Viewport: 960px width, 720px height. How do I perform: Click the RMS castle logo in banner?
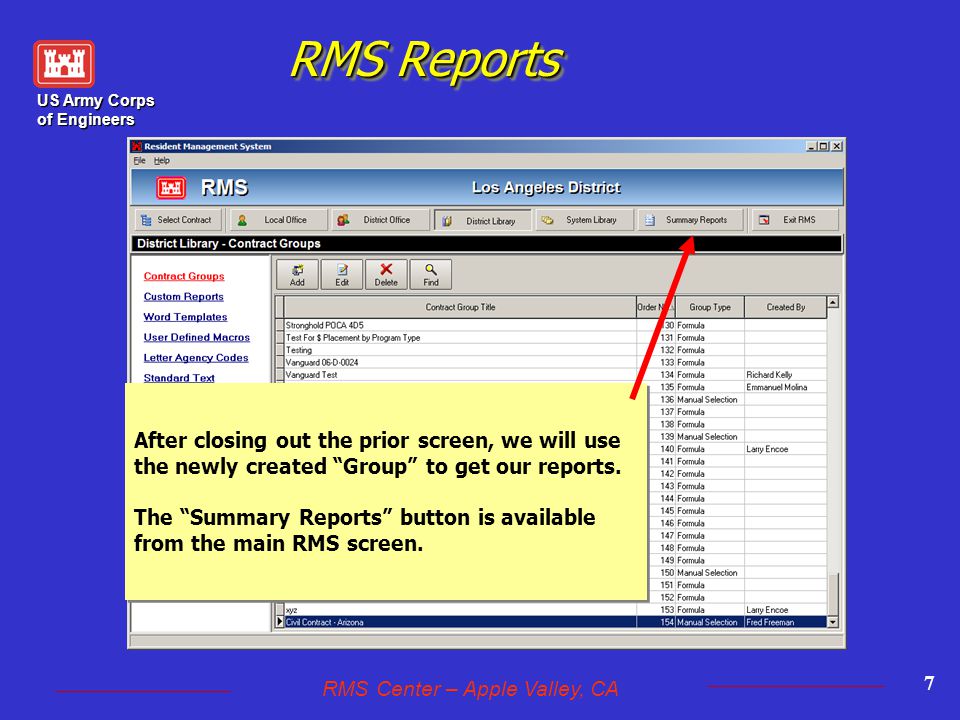(171, 188)
